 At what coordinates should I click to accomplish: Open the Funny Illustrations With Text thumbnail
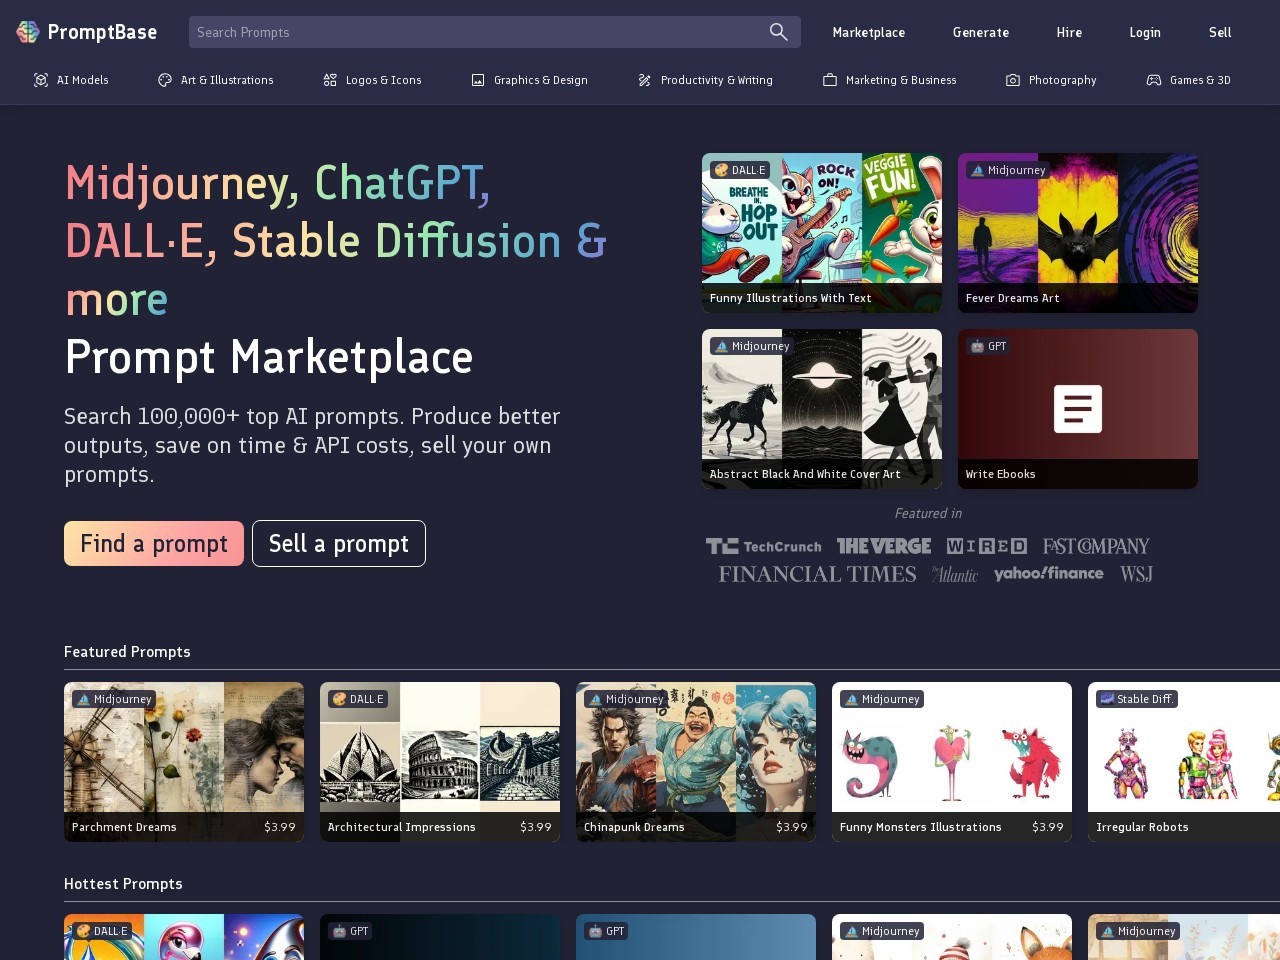pyautogui.click(x=822, y=233)
